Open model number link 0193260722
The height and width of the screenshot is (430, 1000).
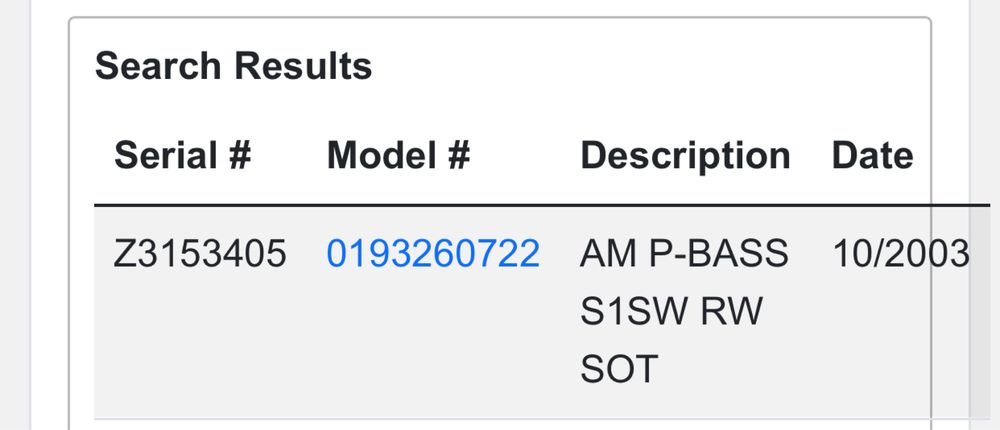pyautogui.click(x=433, y=254)
